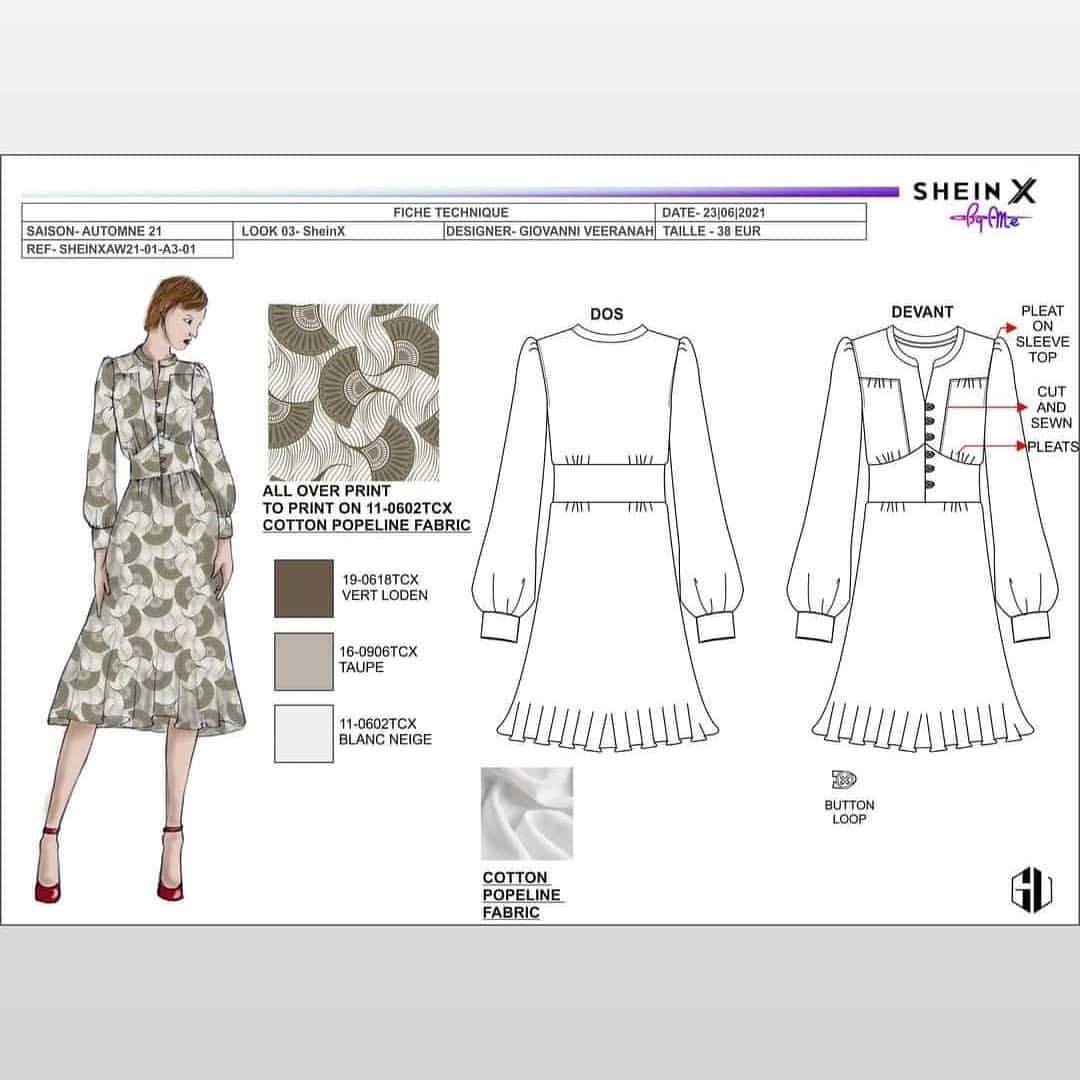Click DESIGNER- GIOVANNI VEERANAH cell
The height and width of the screenshot is (1080, 1080).
550,231
